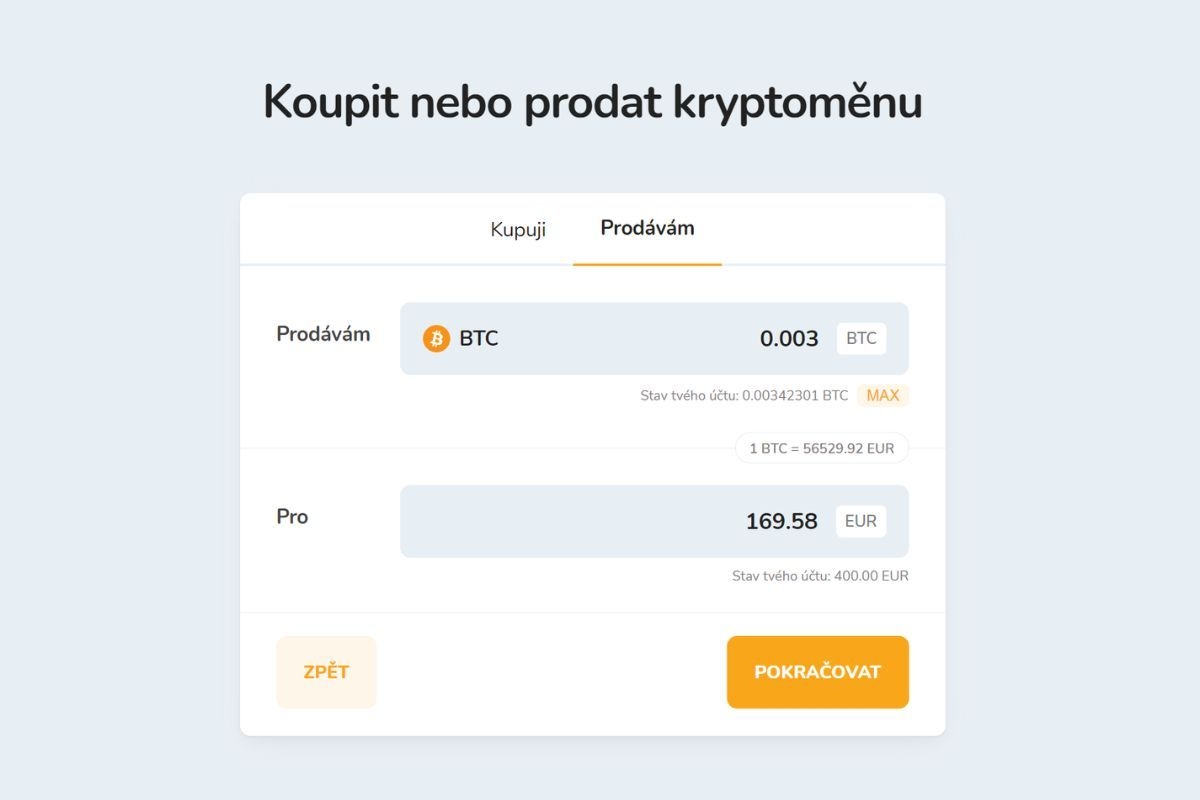
Task: Click the orange Bitcoin logo icon
Action: [436, 339]
